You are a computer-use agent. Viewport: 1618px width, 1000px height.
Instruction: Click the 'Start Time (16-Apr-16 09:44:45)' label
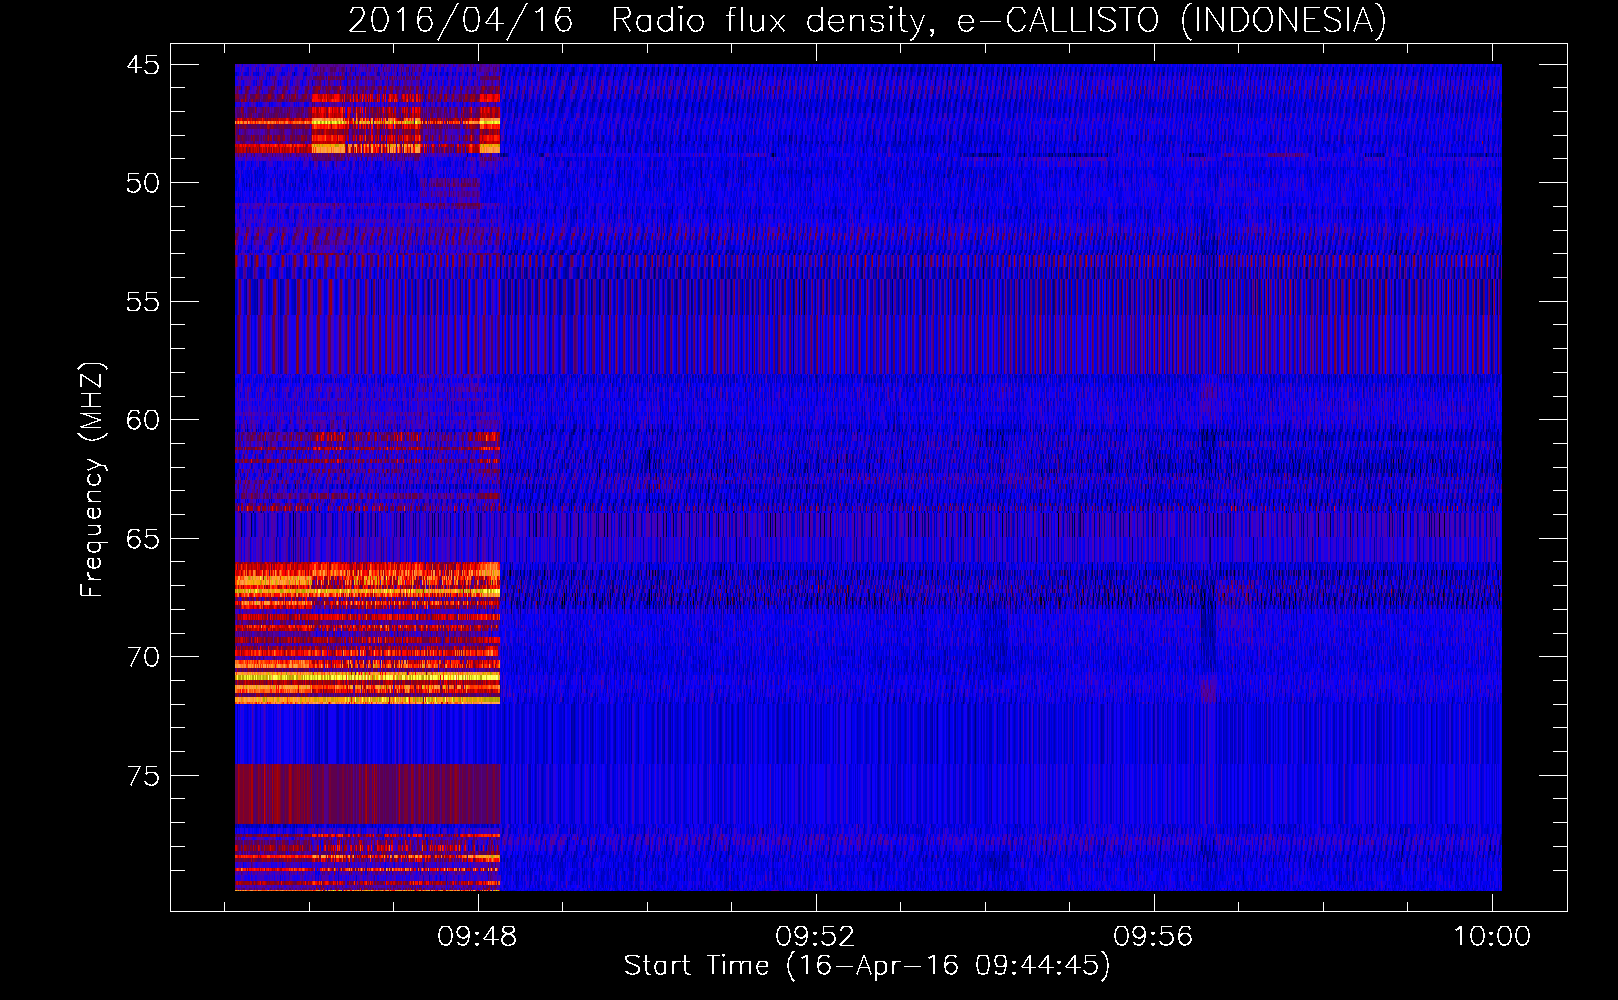coord(867,965)
